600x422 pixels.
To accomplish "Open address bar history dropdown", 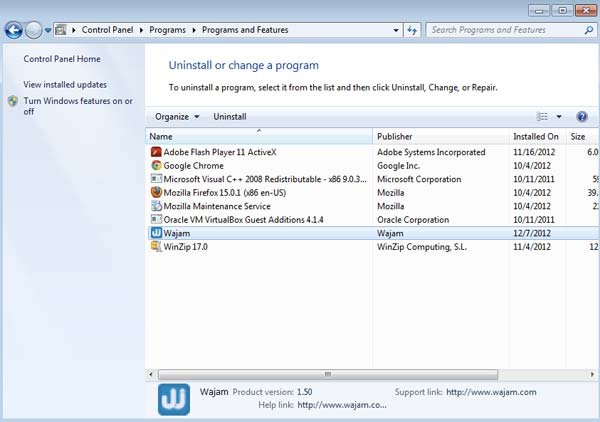I will point(396,30).
